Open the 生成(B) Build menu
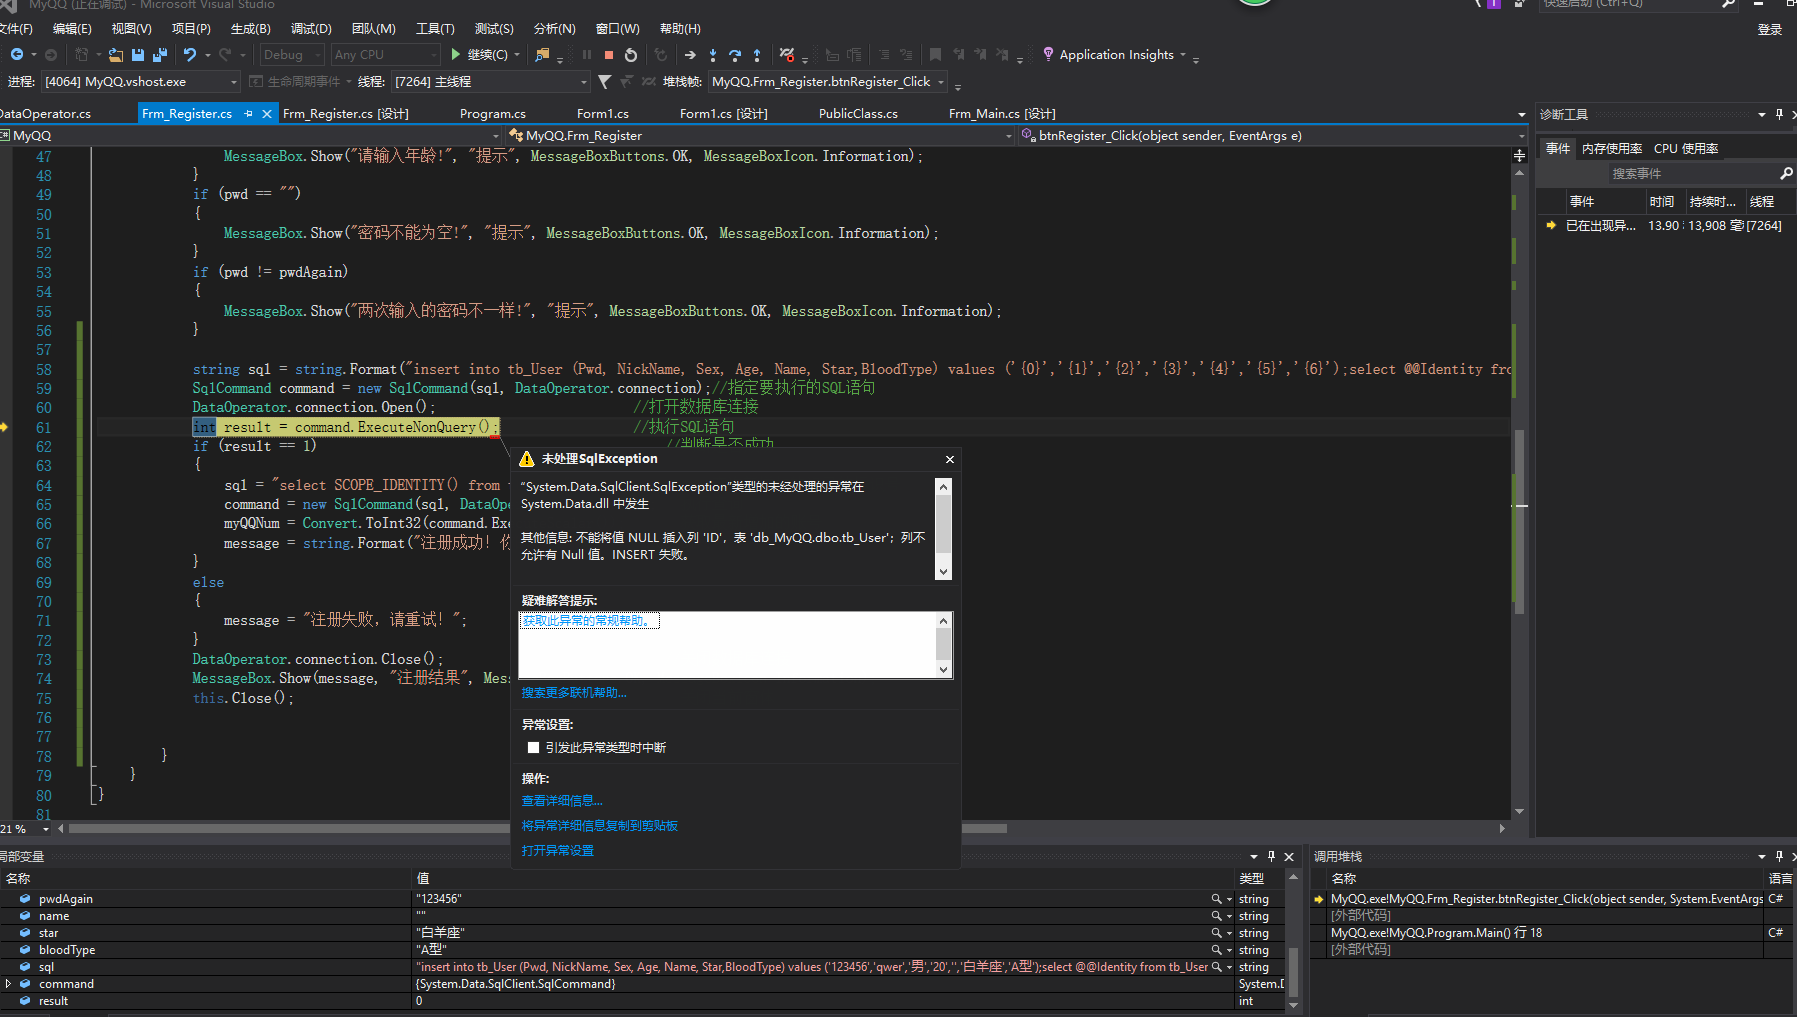The image size is (1797, 1017). (x=250, y=29)
